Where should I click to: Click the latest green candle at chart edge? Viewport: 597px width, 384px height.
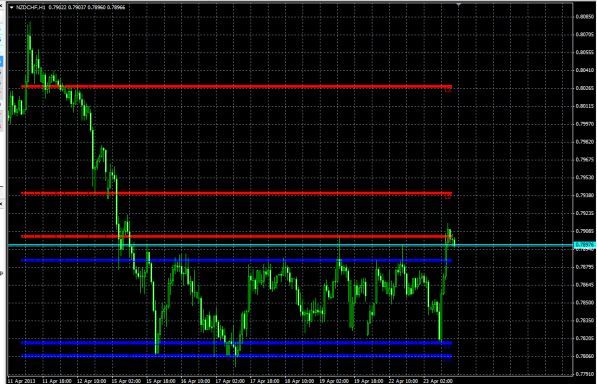click(x=454, y=241)
